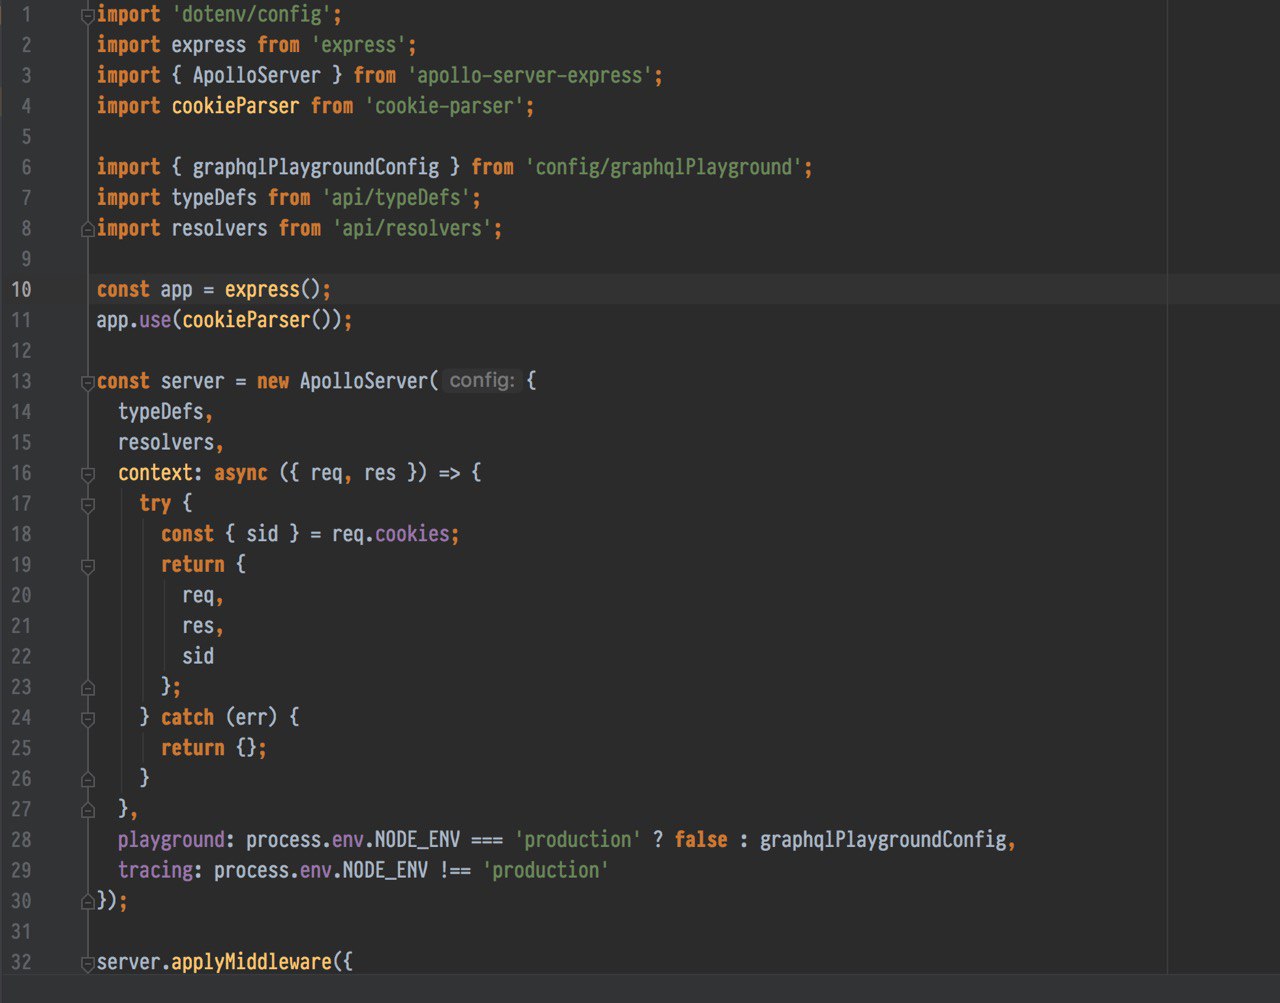
Task: Click the 'api/typeDefs' string
Action: click(396, 198)
